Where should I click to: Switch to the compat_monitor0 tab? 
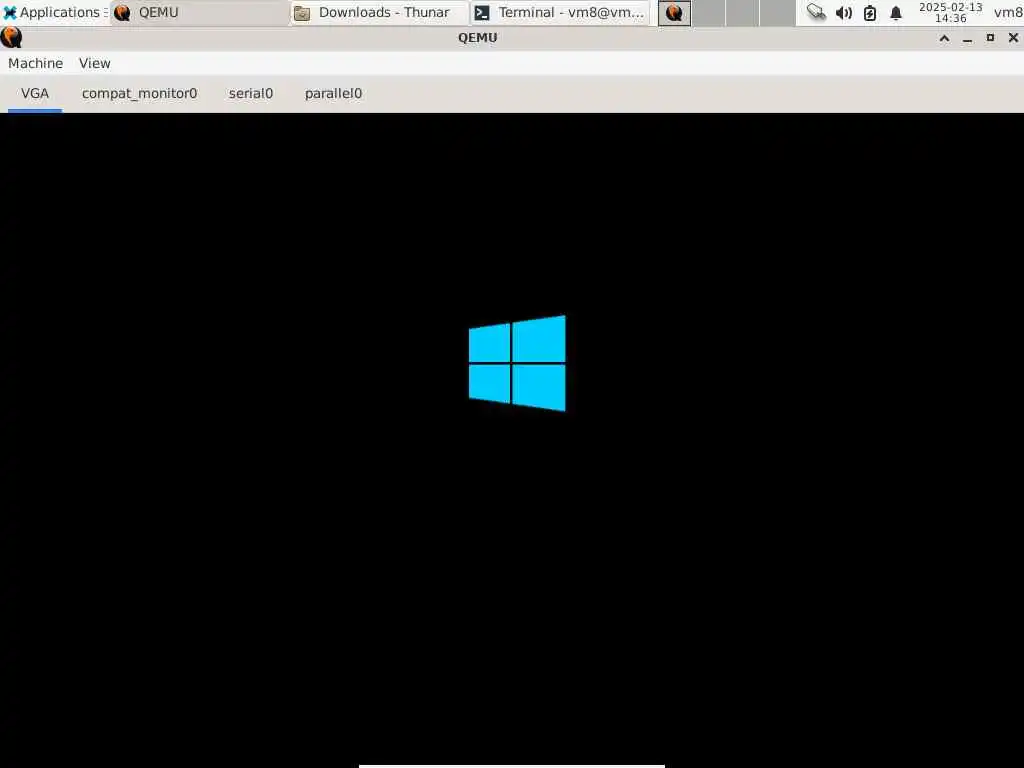pyautogui.click(x=139, y=93)
